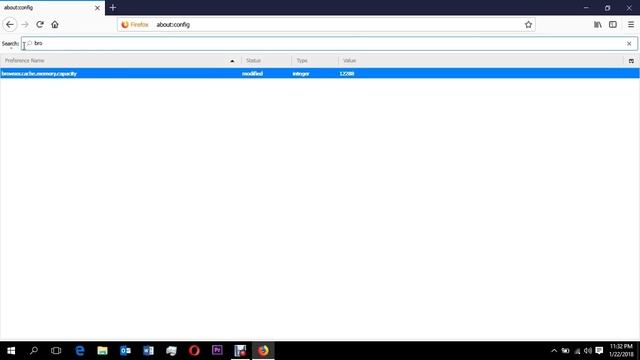Screen dimensions: 640x360
Task: Open Windows taskbar search
Action: tap(34, 351)
